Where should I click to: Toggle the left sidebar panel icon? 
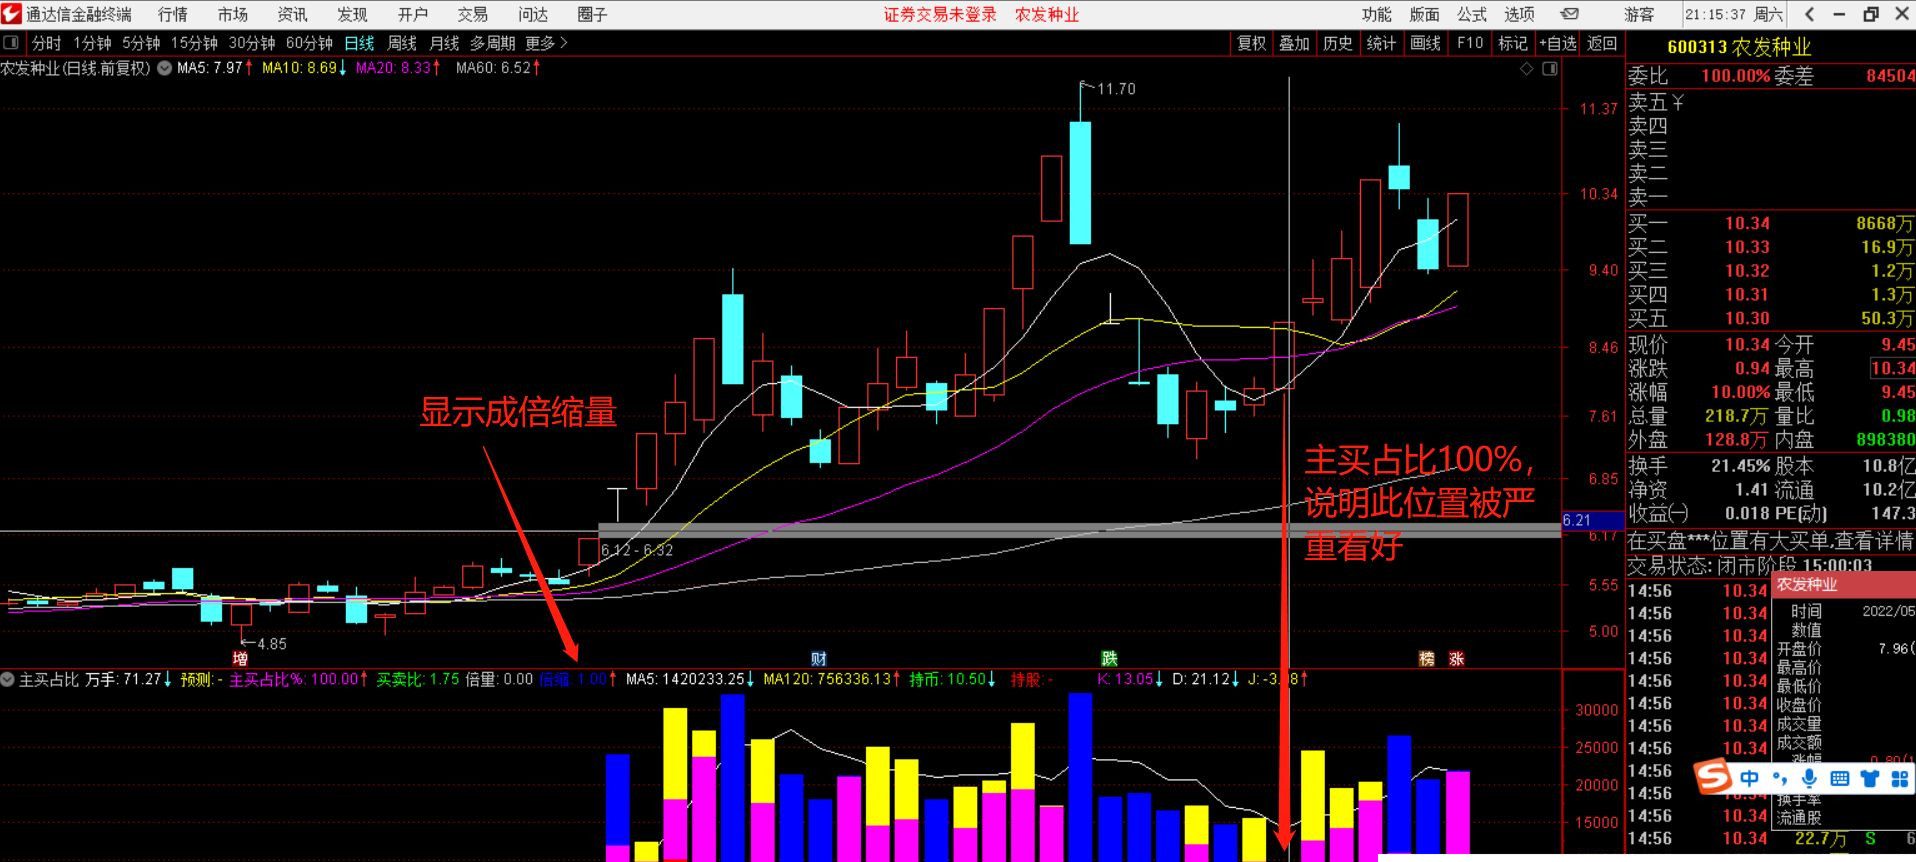coord(12,43)
